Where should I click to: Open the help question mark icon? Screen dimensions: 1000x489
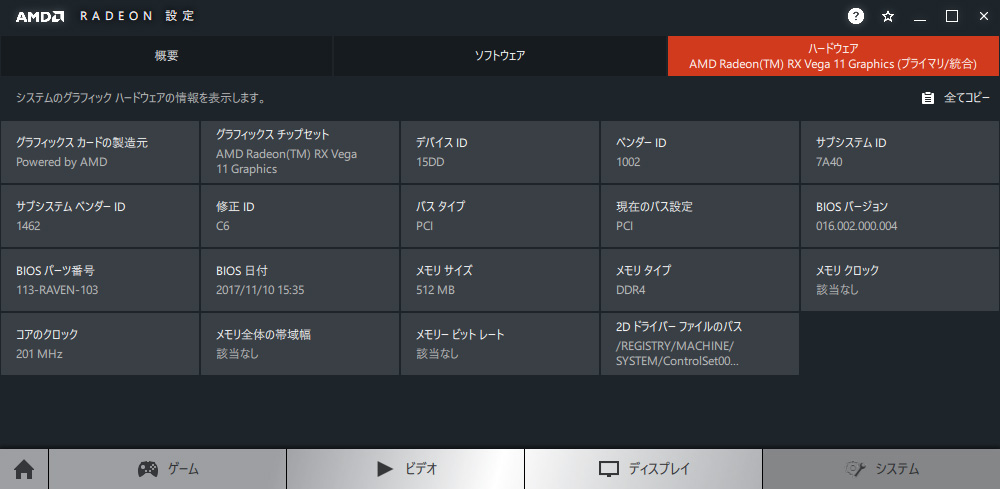(856, 17)
